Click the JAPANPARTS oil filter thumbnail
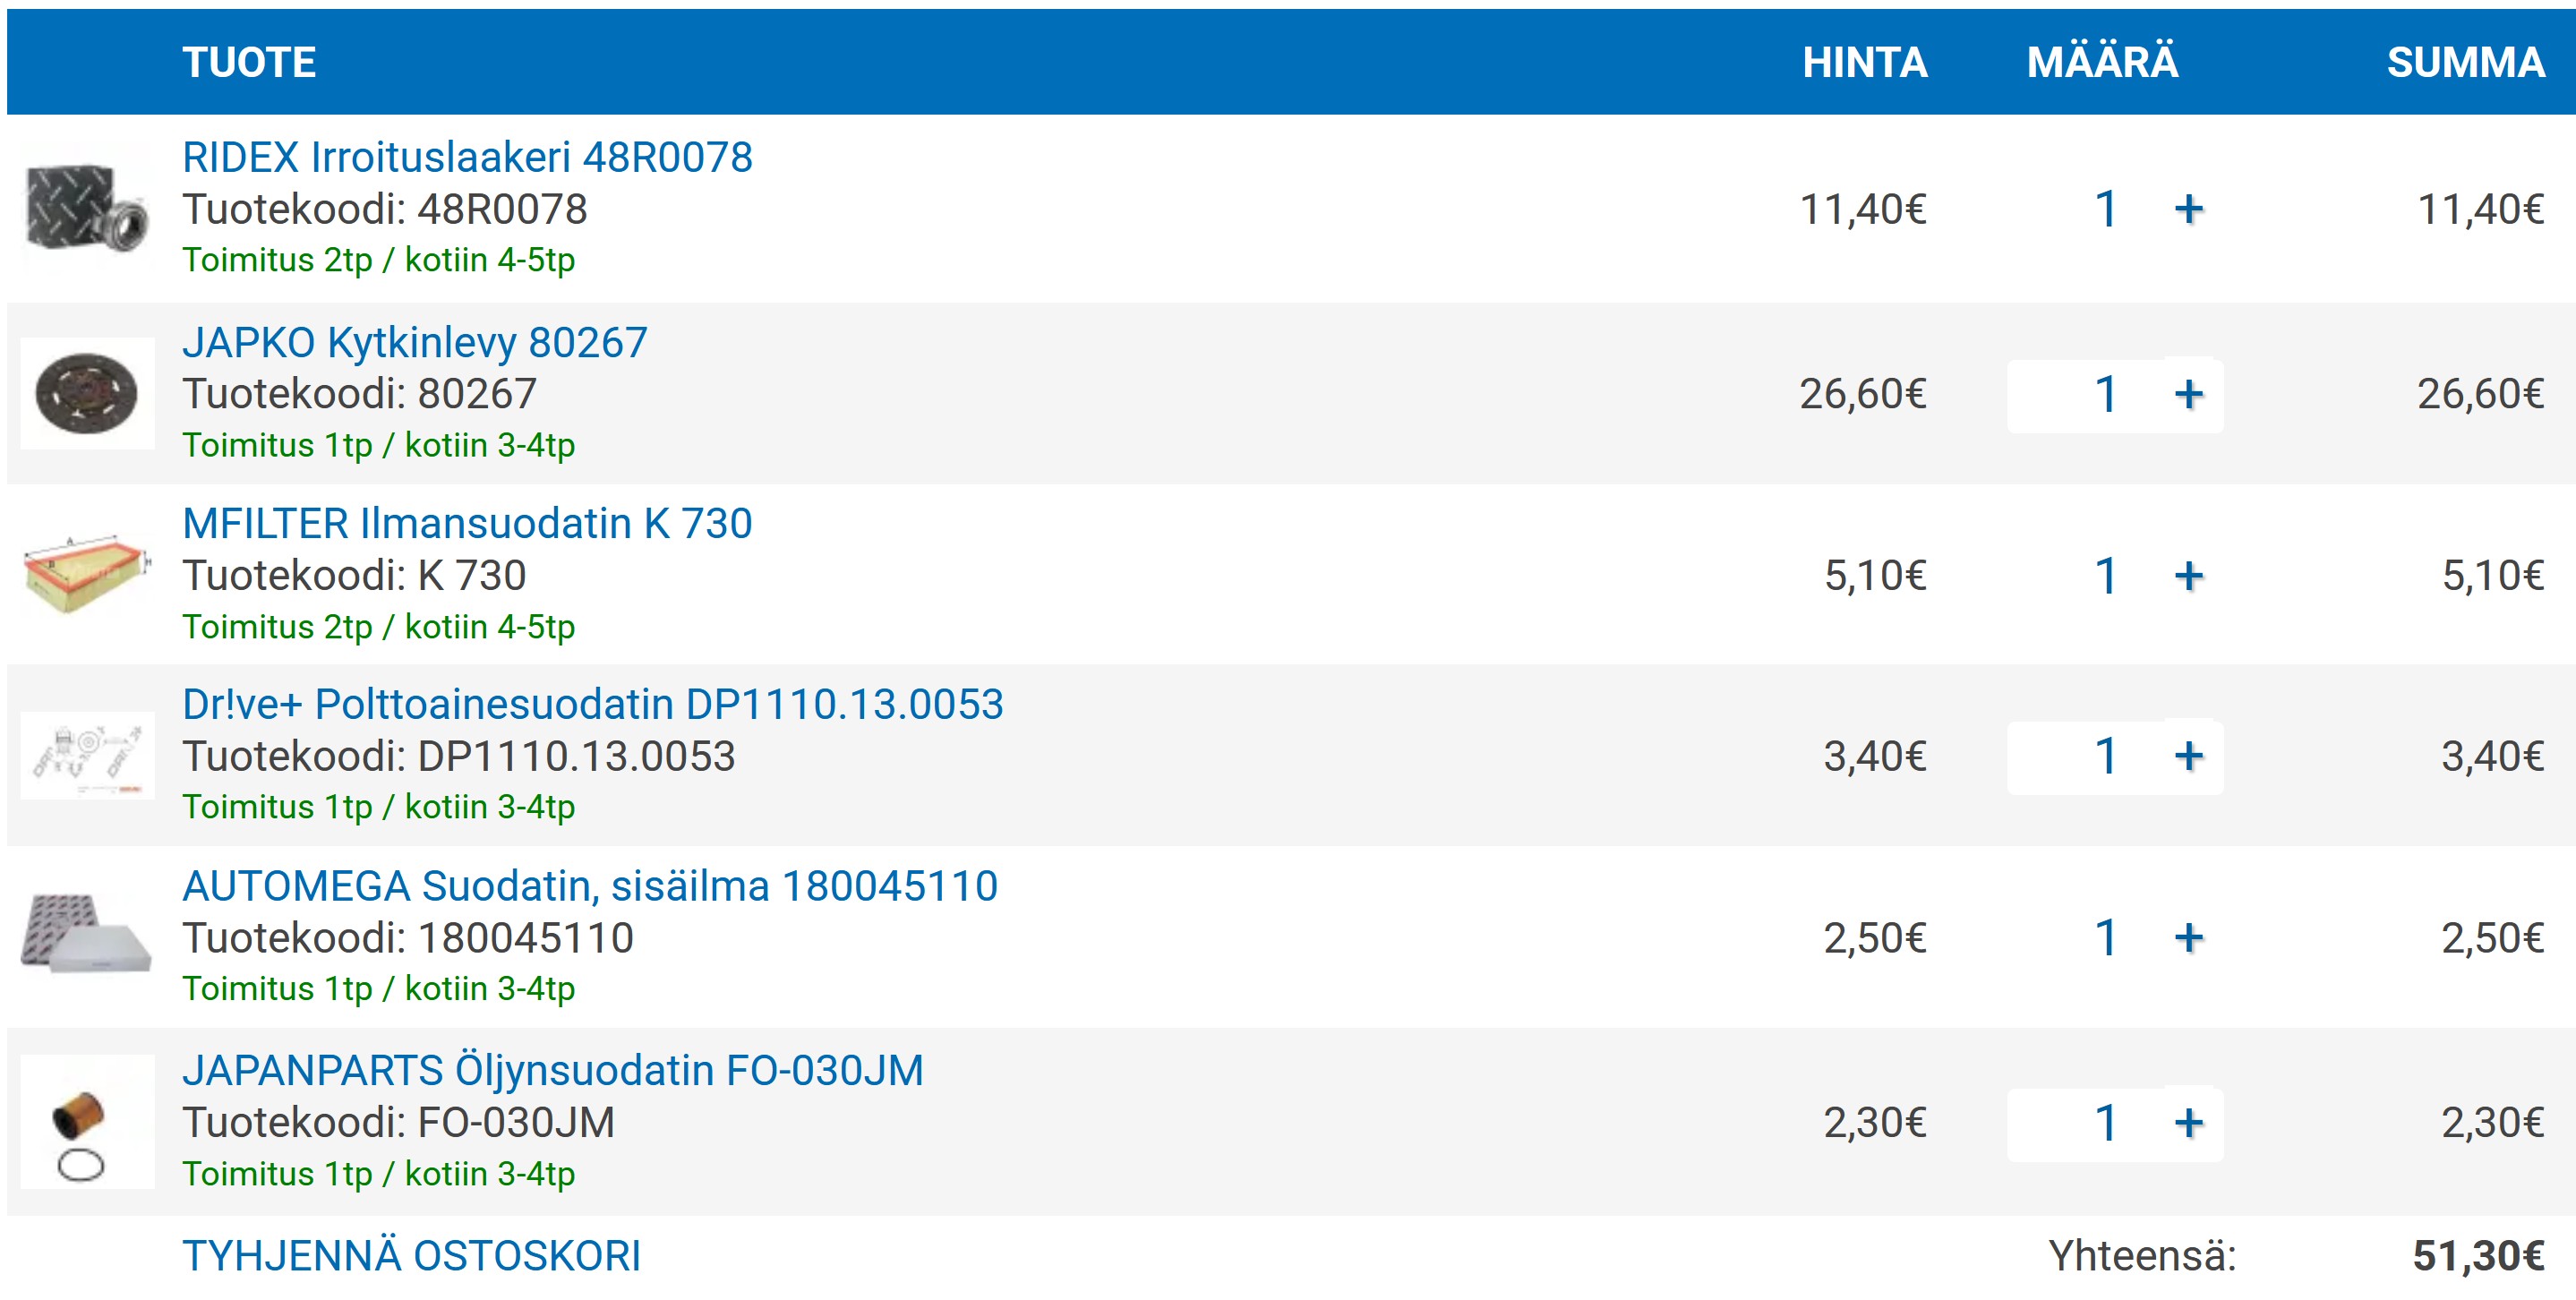Screen dimensions: 2576x1300 (87, 1122)
